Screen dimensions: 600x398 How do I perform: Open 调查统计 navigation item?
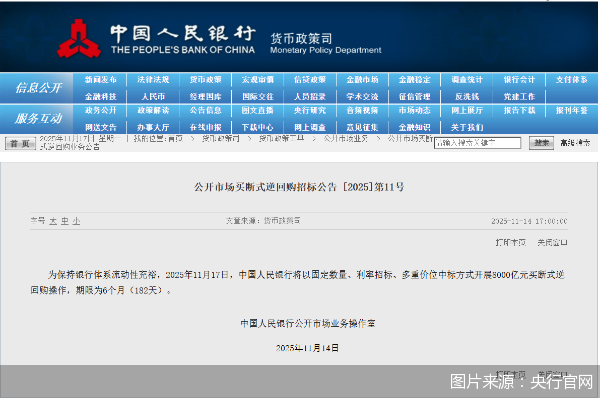tap(467, 80)
